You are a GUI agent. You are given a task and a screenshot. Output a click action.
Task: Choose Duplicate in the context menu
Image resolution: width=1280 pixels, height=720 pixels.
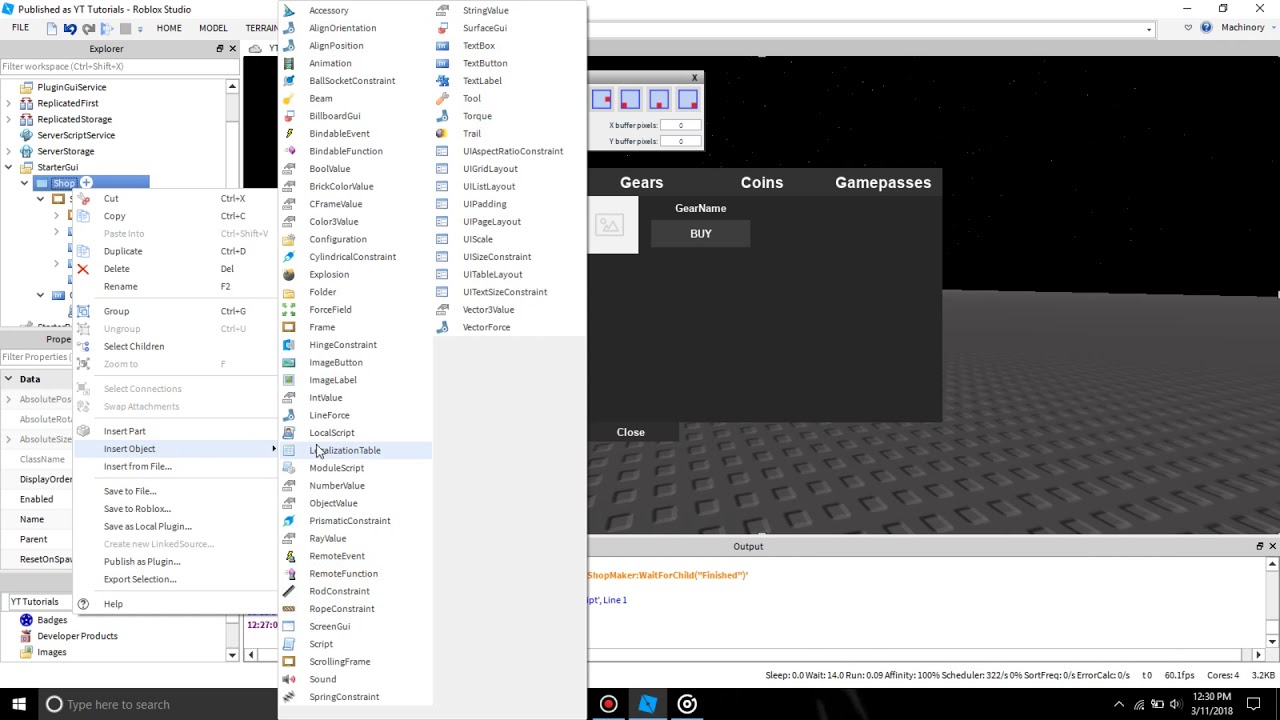[175, 251]
